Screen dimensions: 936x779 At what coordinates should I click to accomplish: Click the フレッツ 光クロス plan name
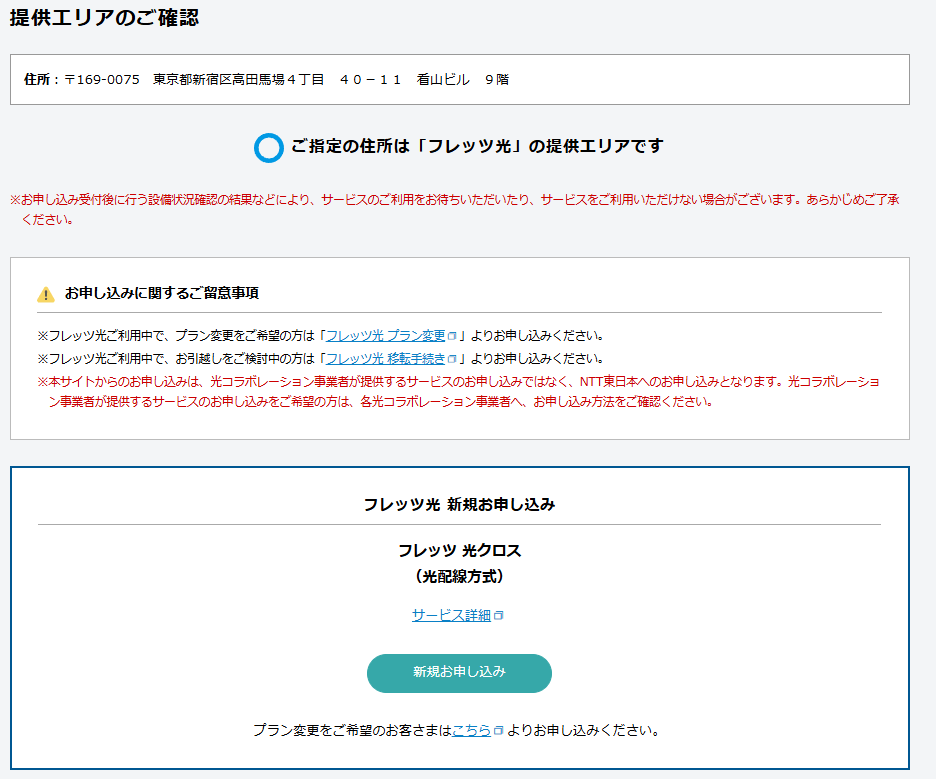point(459,550)
